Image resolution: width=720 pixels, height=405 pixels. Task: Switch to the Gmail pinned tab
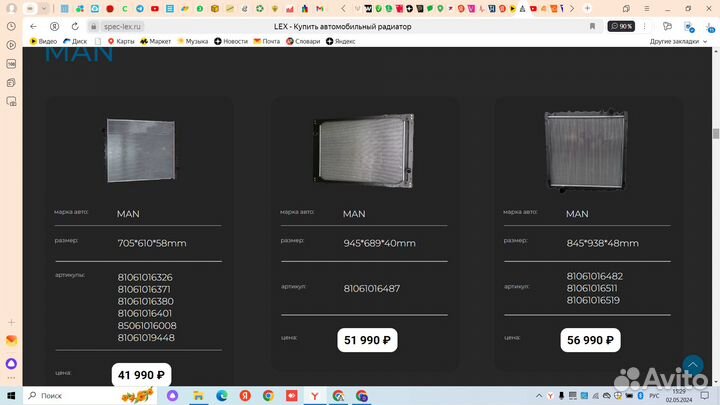[320, 8]
